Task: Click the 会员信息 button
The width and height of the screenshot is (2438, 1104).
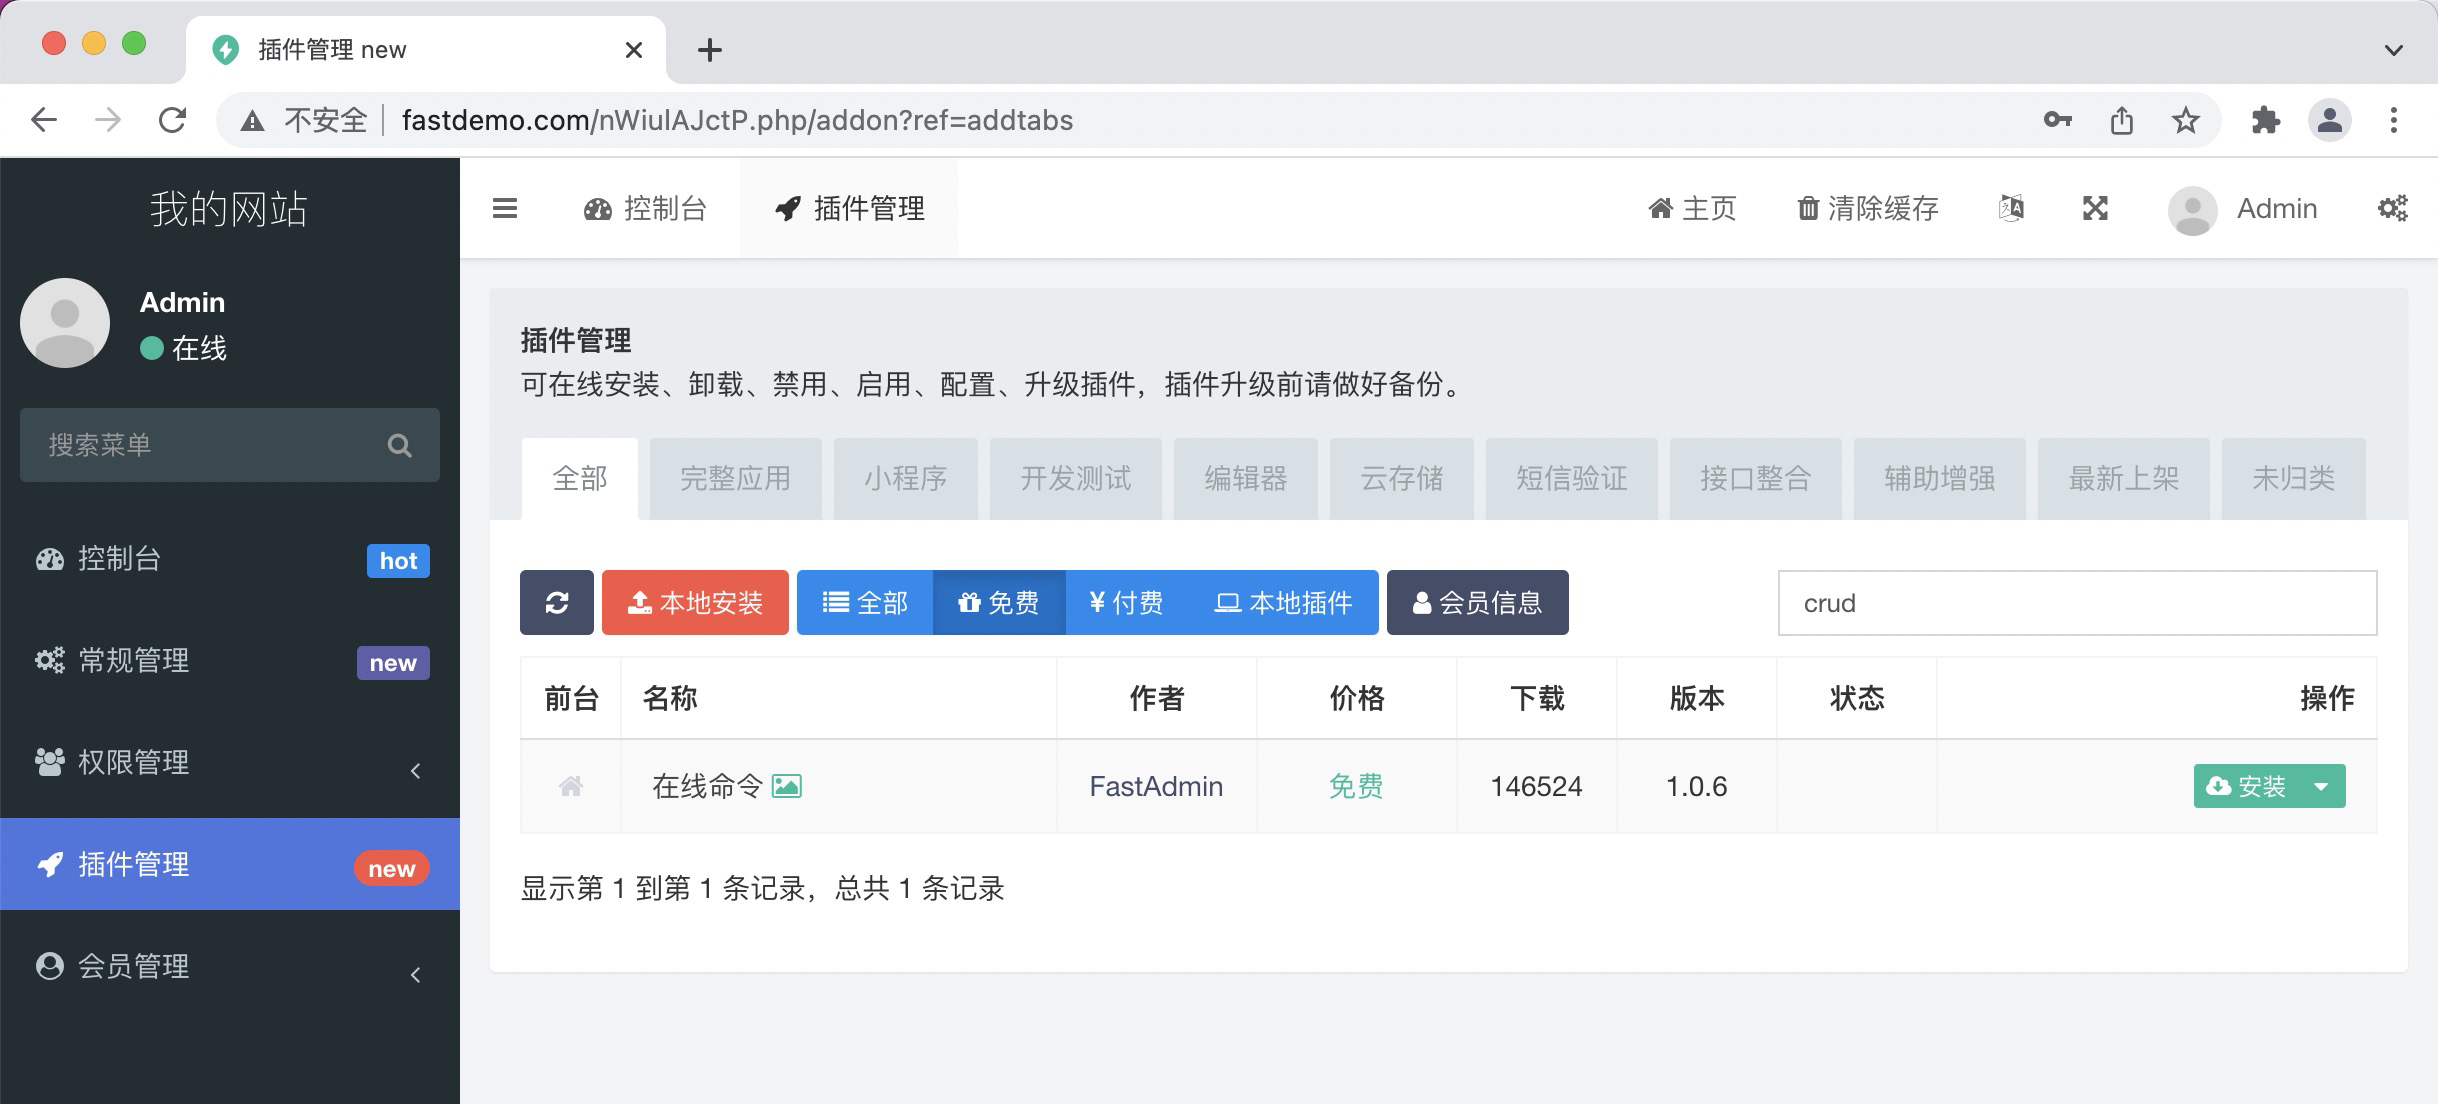Action: click(x=1477, y=602)
